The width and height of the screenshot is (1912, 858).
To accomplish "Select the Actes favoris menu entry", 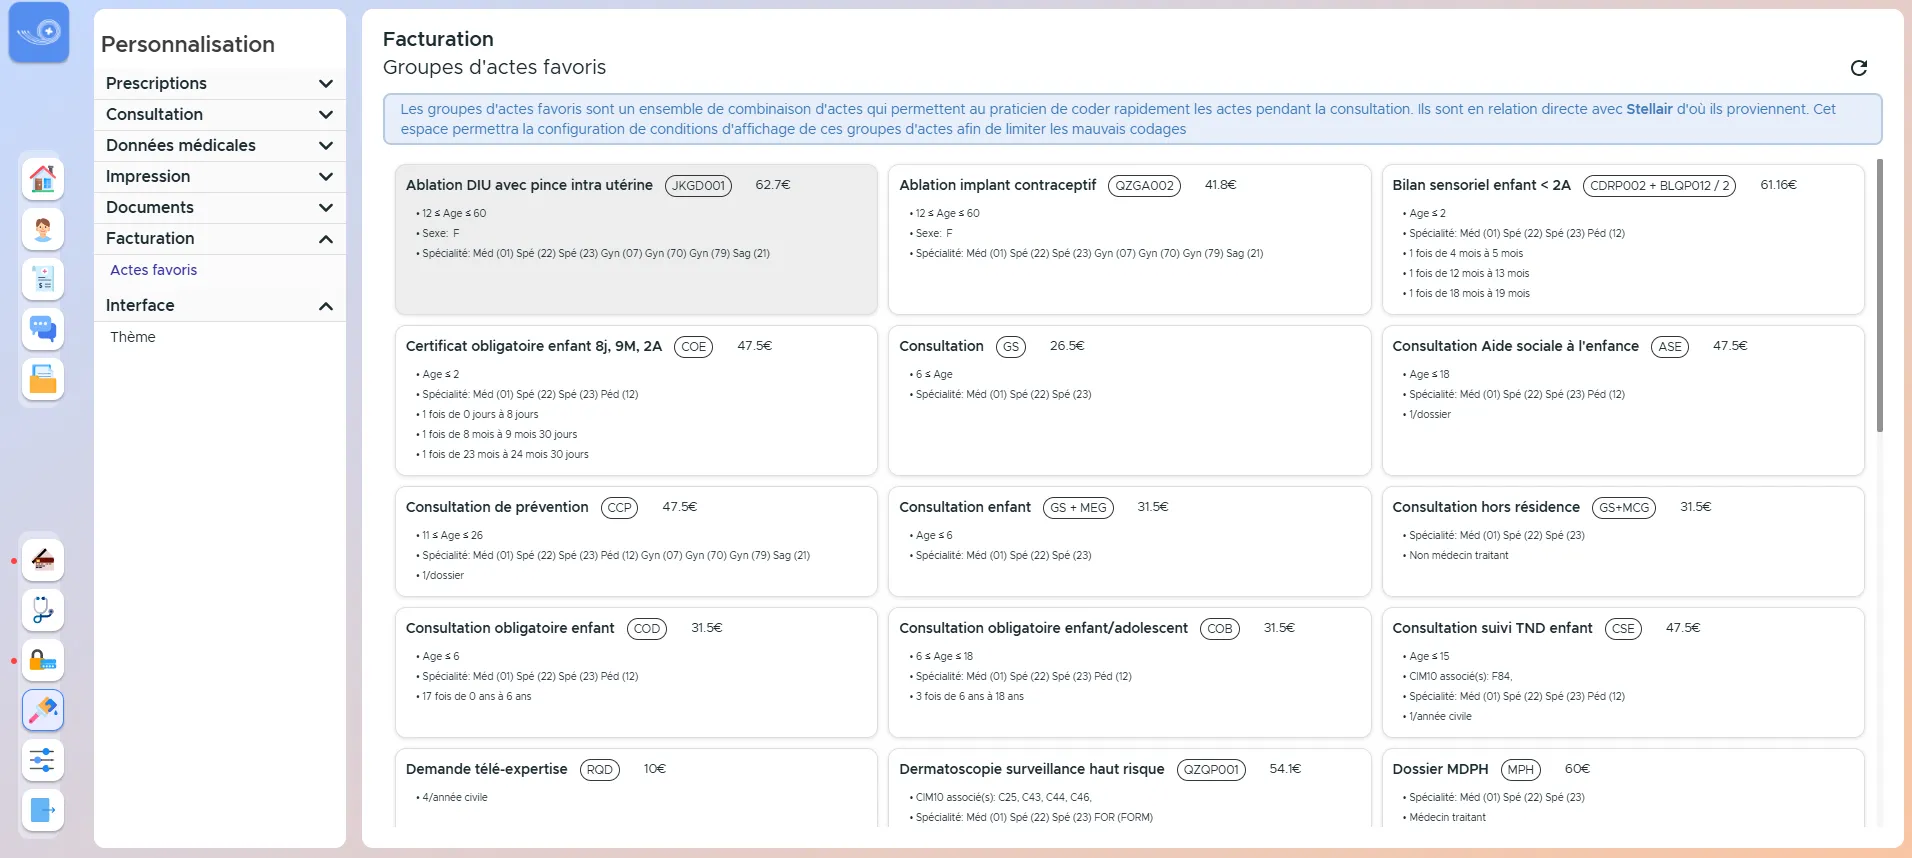I will [154, 270].
